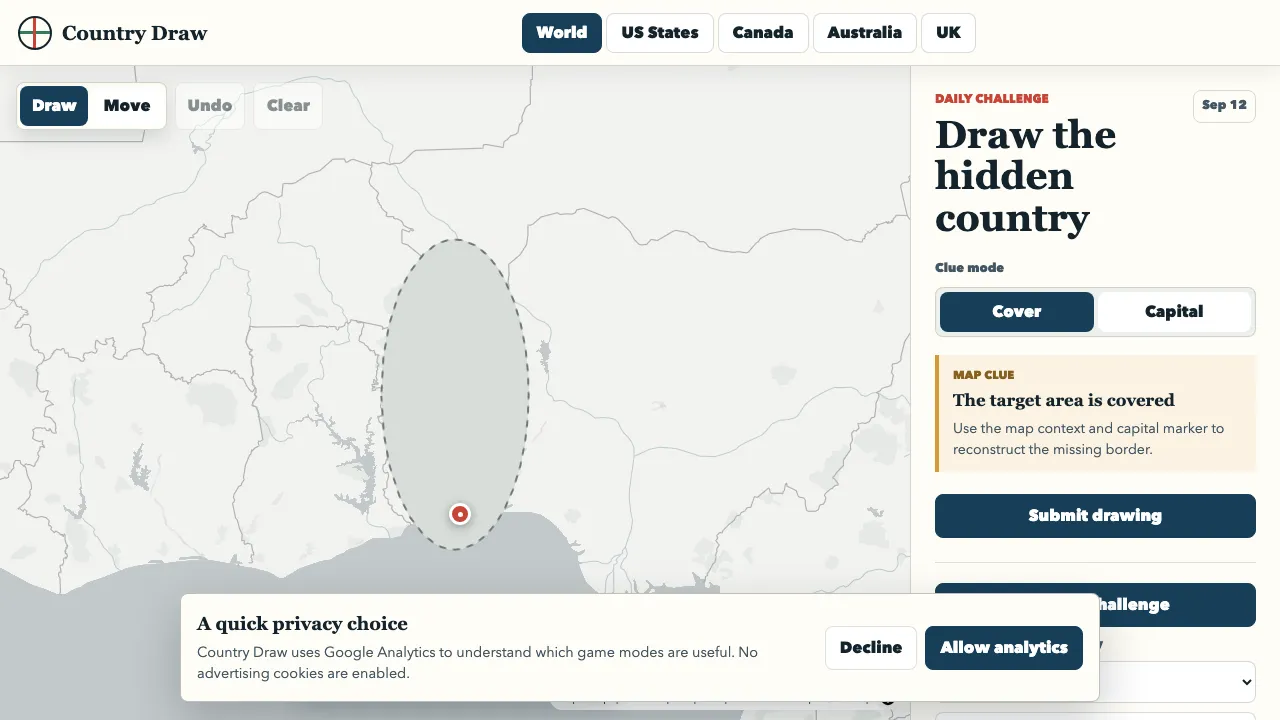Select the World game mode tab
This screenshot has height=720, width=1280.
pyautogui.click(x=562, y=32)
